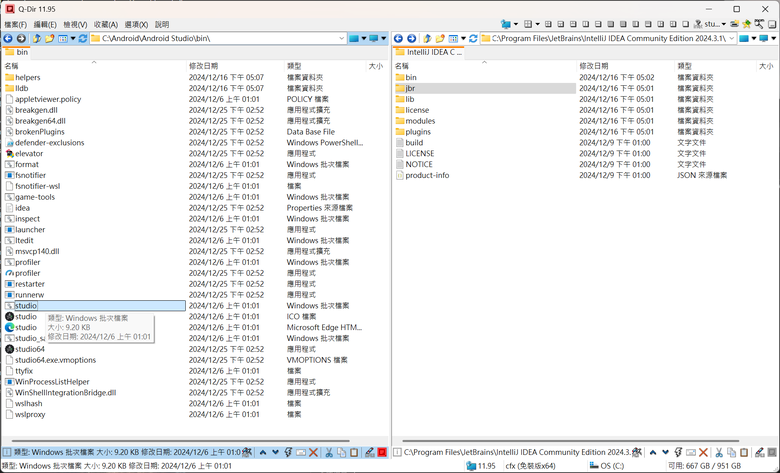Cut selection in right pane status toolbar
780x473 pixels.
coord(719,452)
